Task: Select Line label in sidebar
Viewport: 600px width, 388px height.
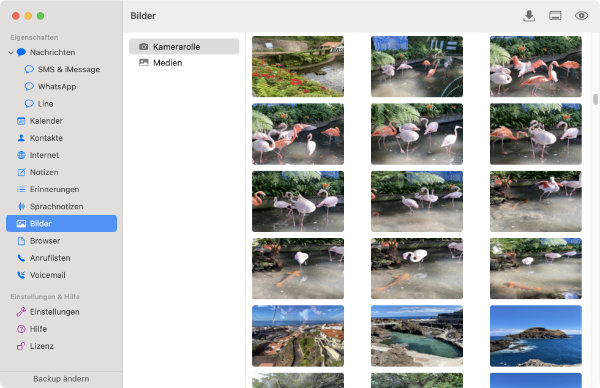Action: pos(46,104)
